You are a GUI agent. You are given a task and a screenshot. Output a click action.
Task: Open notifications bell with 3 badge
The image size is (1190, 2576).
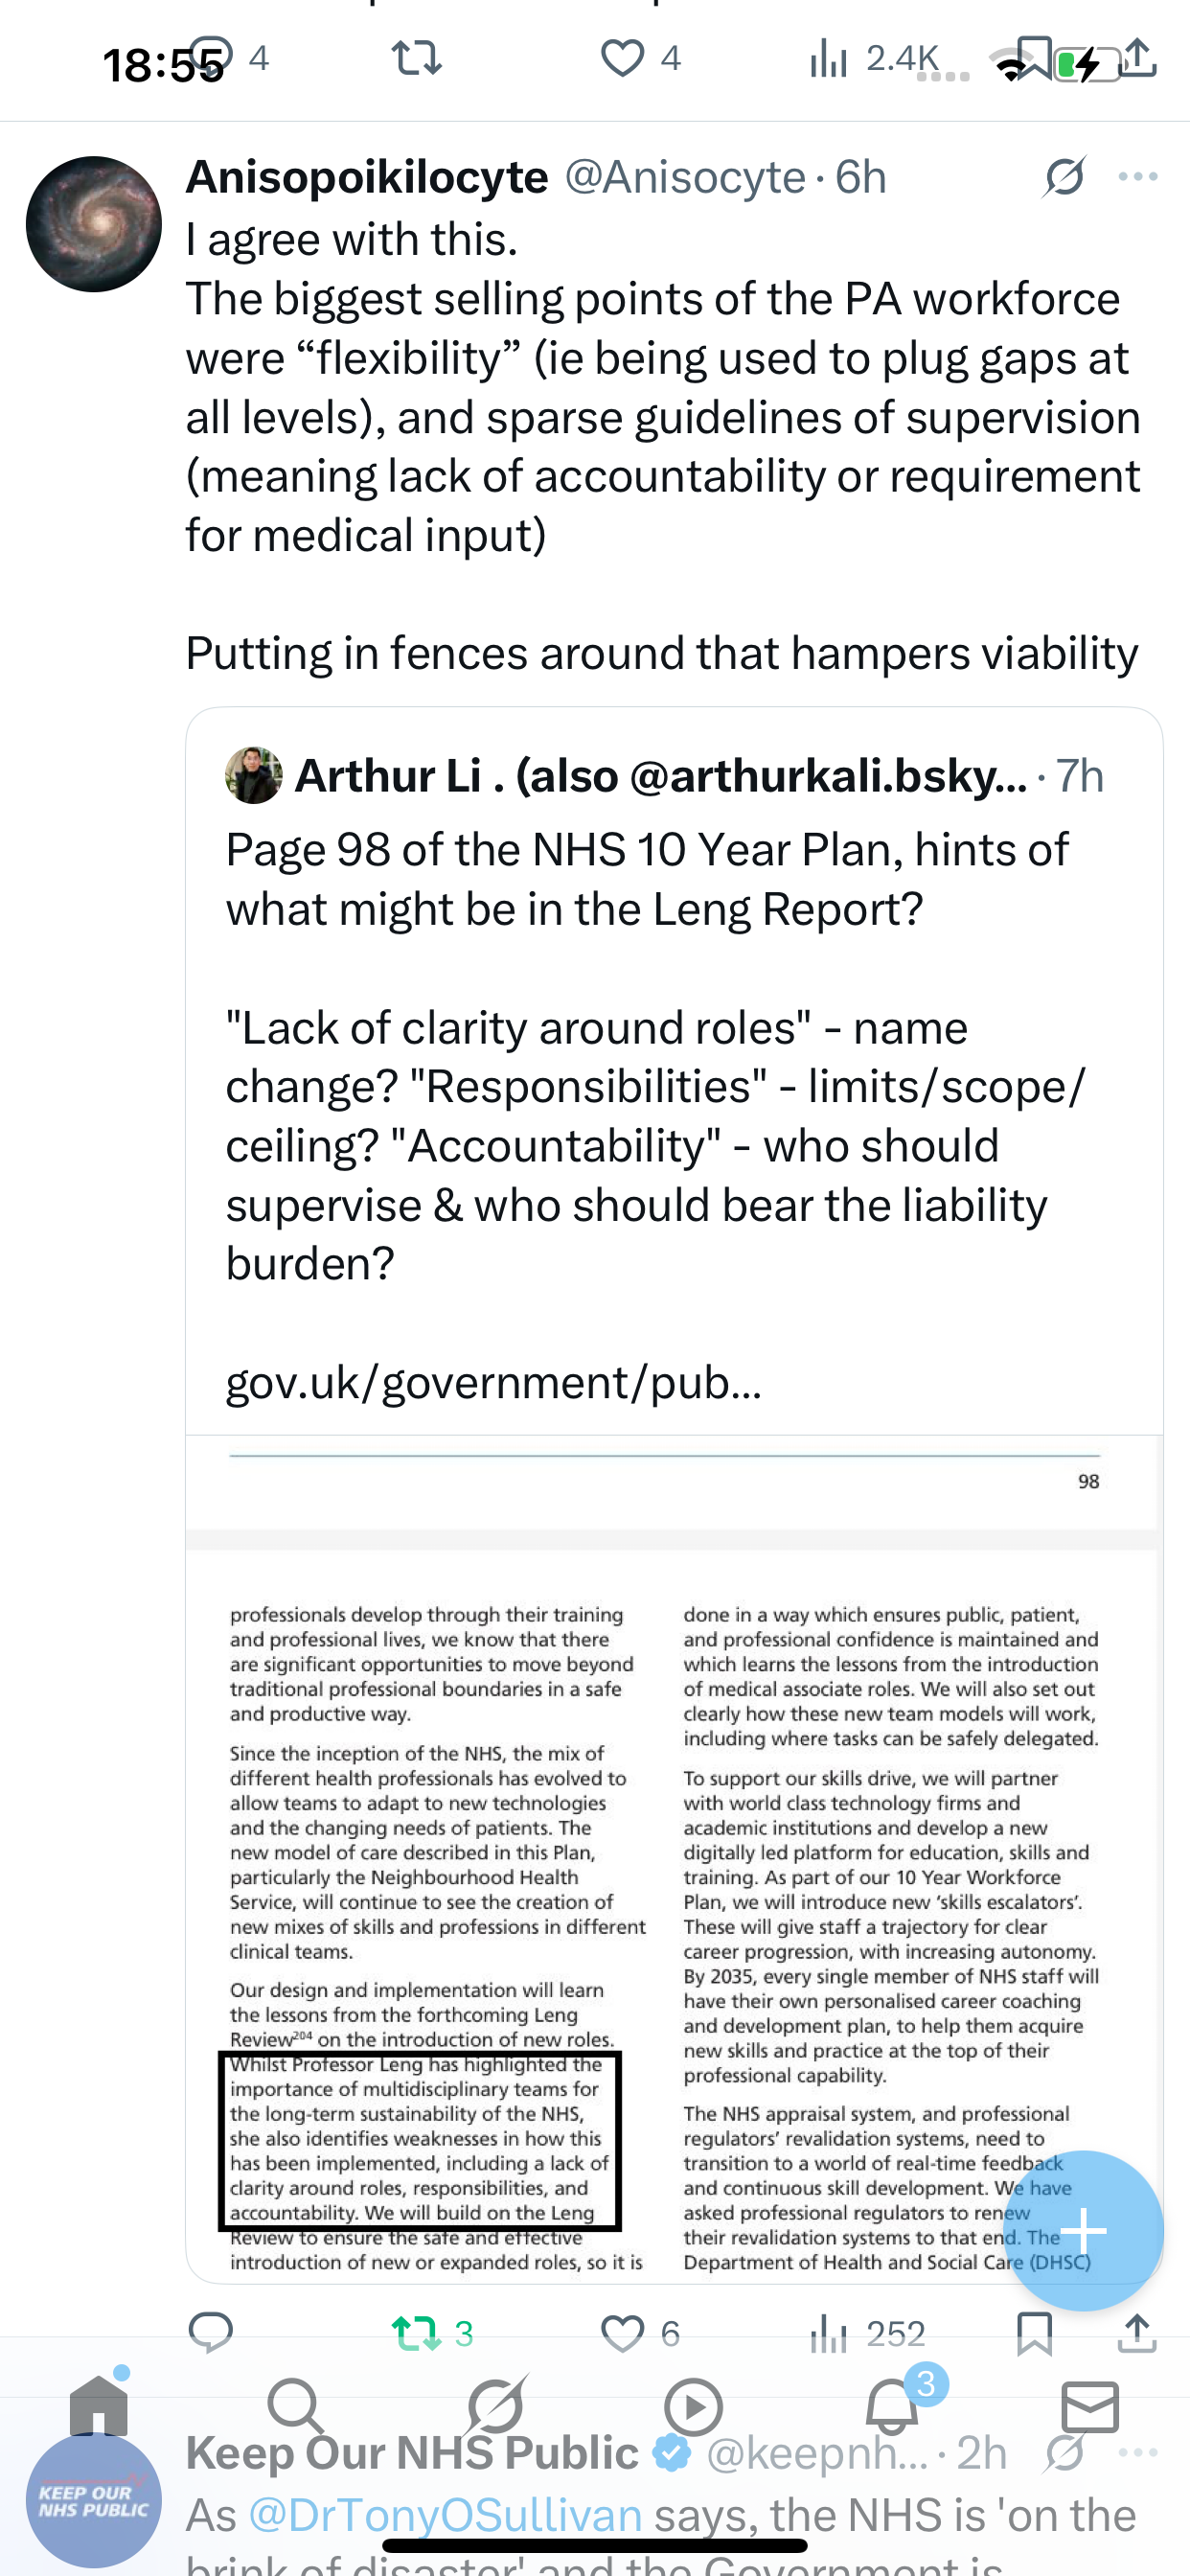[892, 2405]
